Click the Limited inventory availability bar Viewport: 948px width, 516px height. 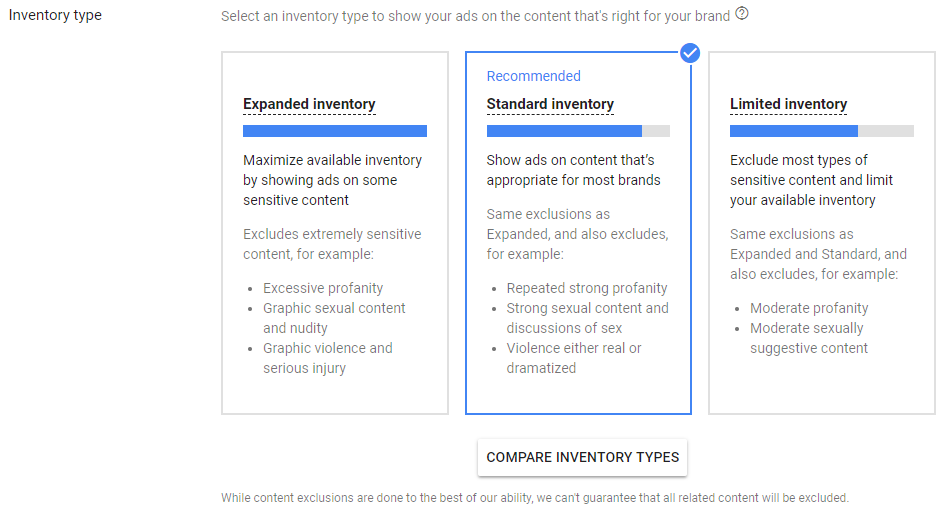click(x=821, y=131)
